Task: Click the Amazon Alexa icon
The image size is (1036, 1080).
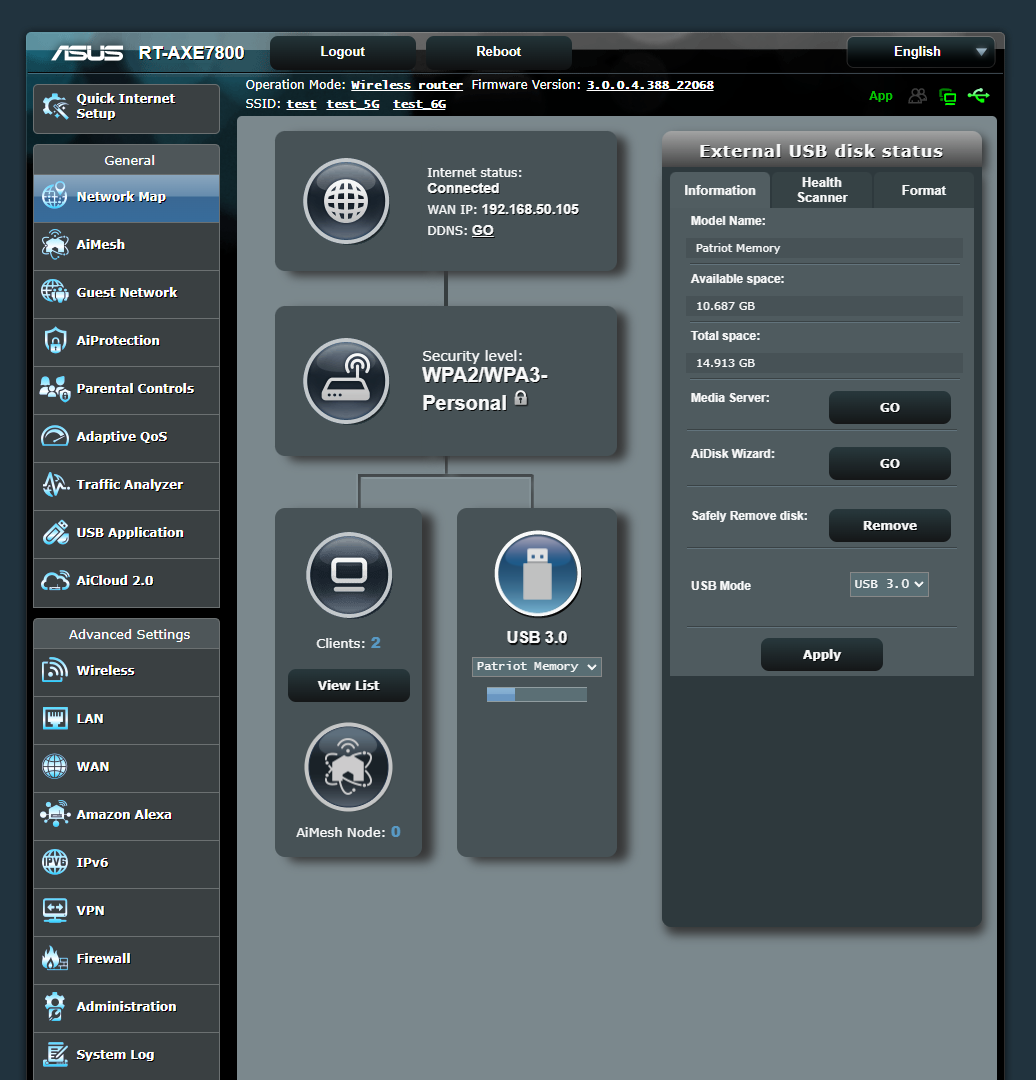Action: pos(55,814)
